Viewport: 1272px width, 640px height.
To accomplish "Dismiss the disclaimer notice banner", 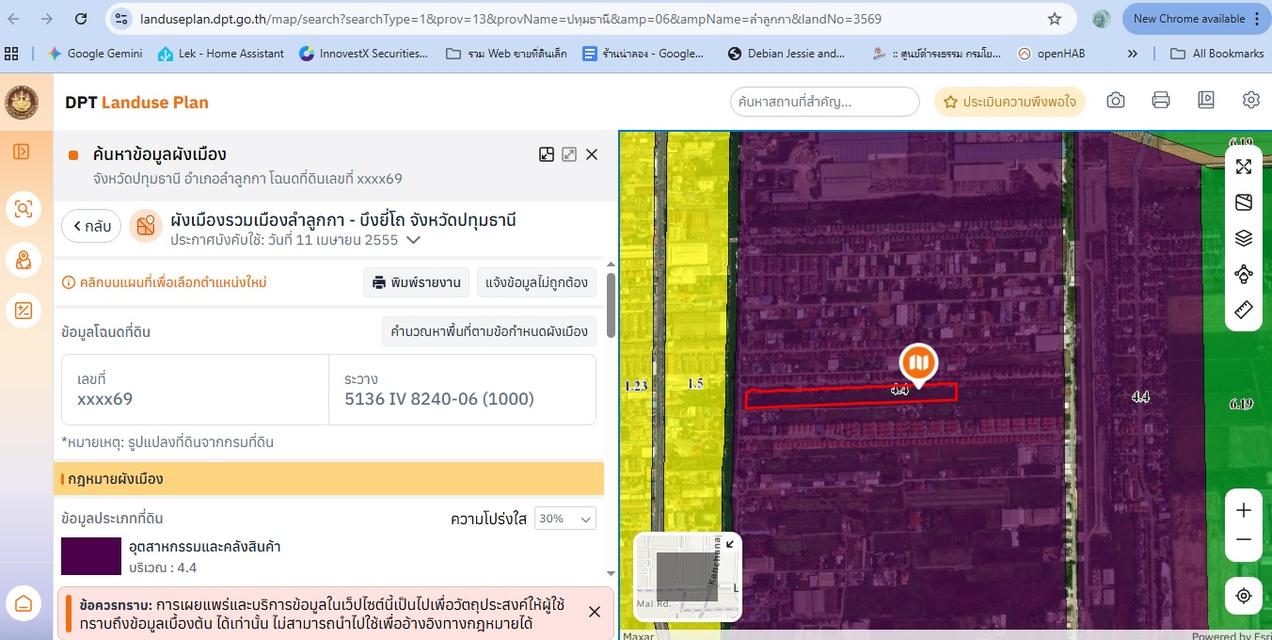I will (x=594, y=611).
